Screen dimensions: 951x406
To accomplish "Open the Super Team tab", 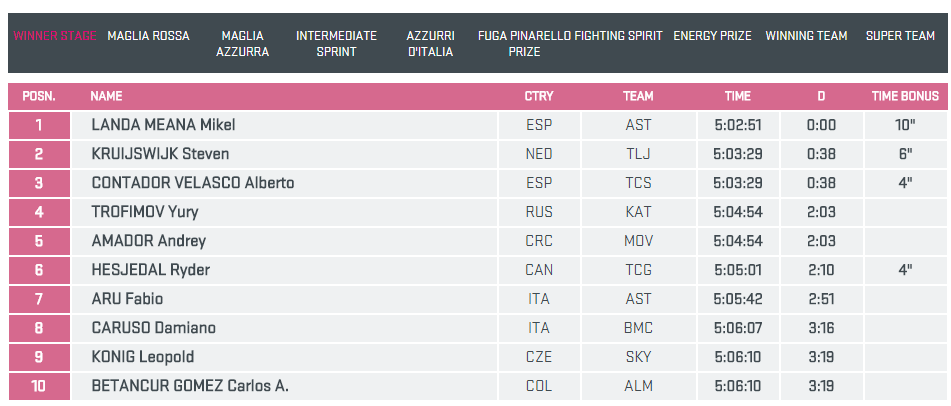I will pos(900,36).
